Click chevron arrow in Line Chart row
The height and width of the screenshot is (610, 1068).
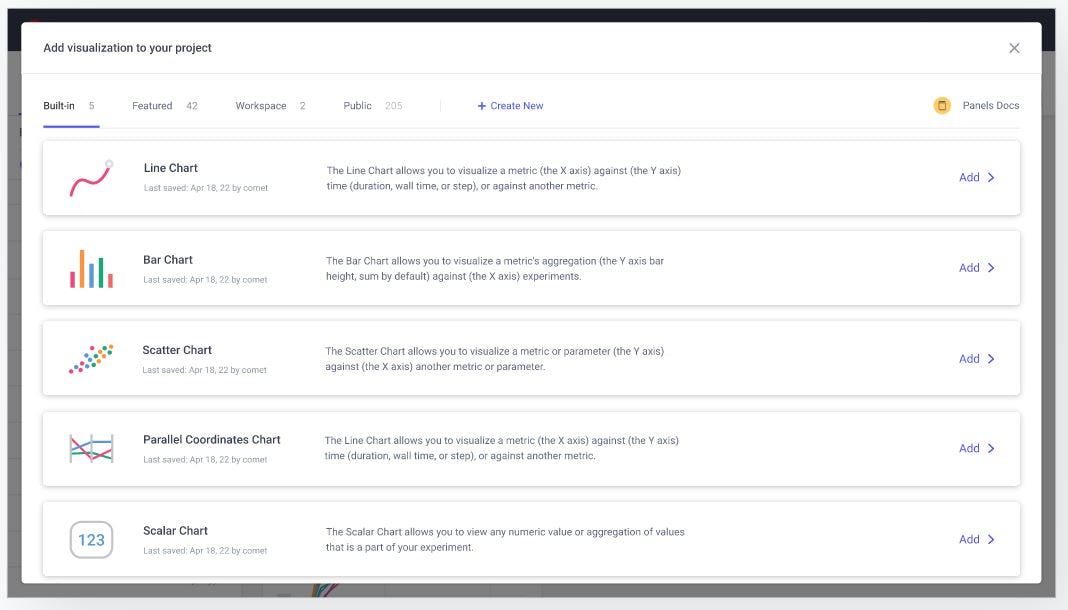[991, 178]
